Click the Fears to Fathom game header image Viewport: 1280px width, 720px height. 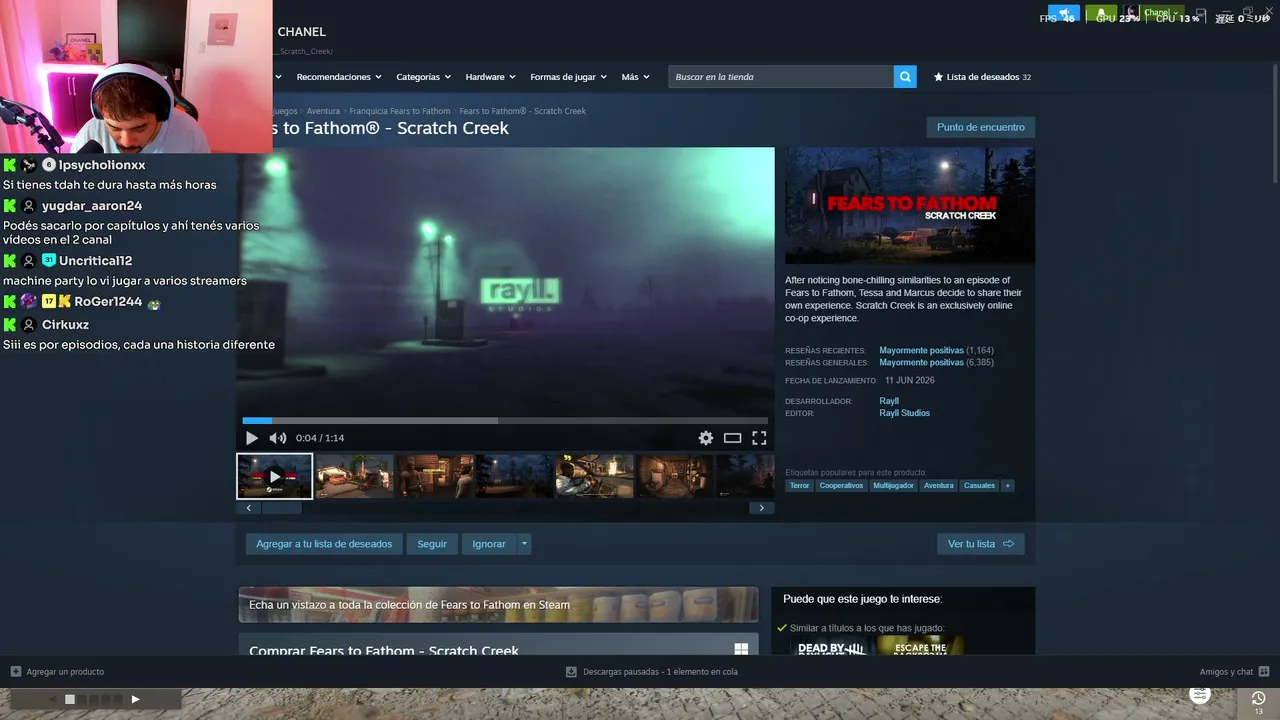pos(910,206)
